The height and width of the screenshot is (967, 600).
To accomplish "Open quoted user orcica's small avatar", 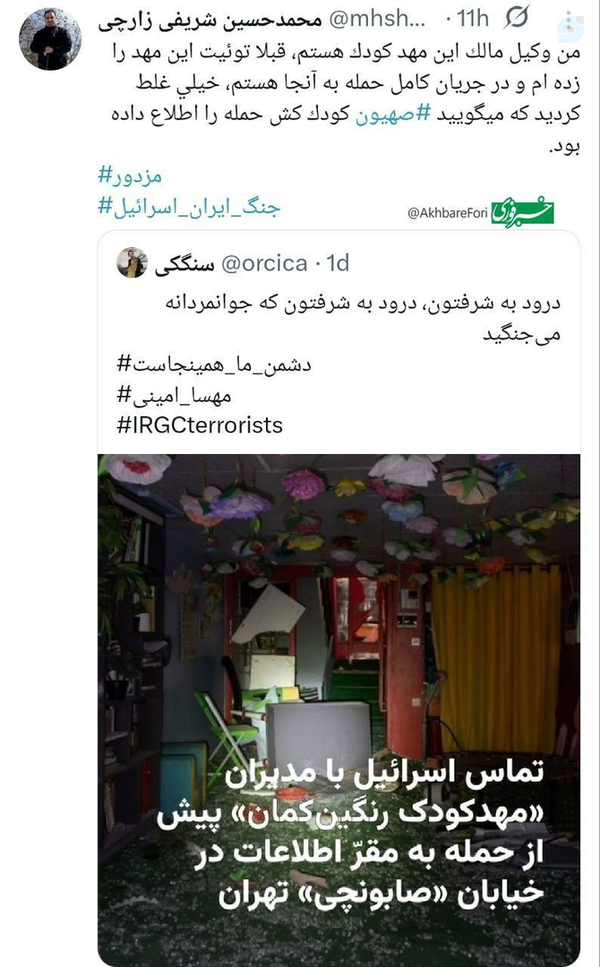I will tap(132, 263).
